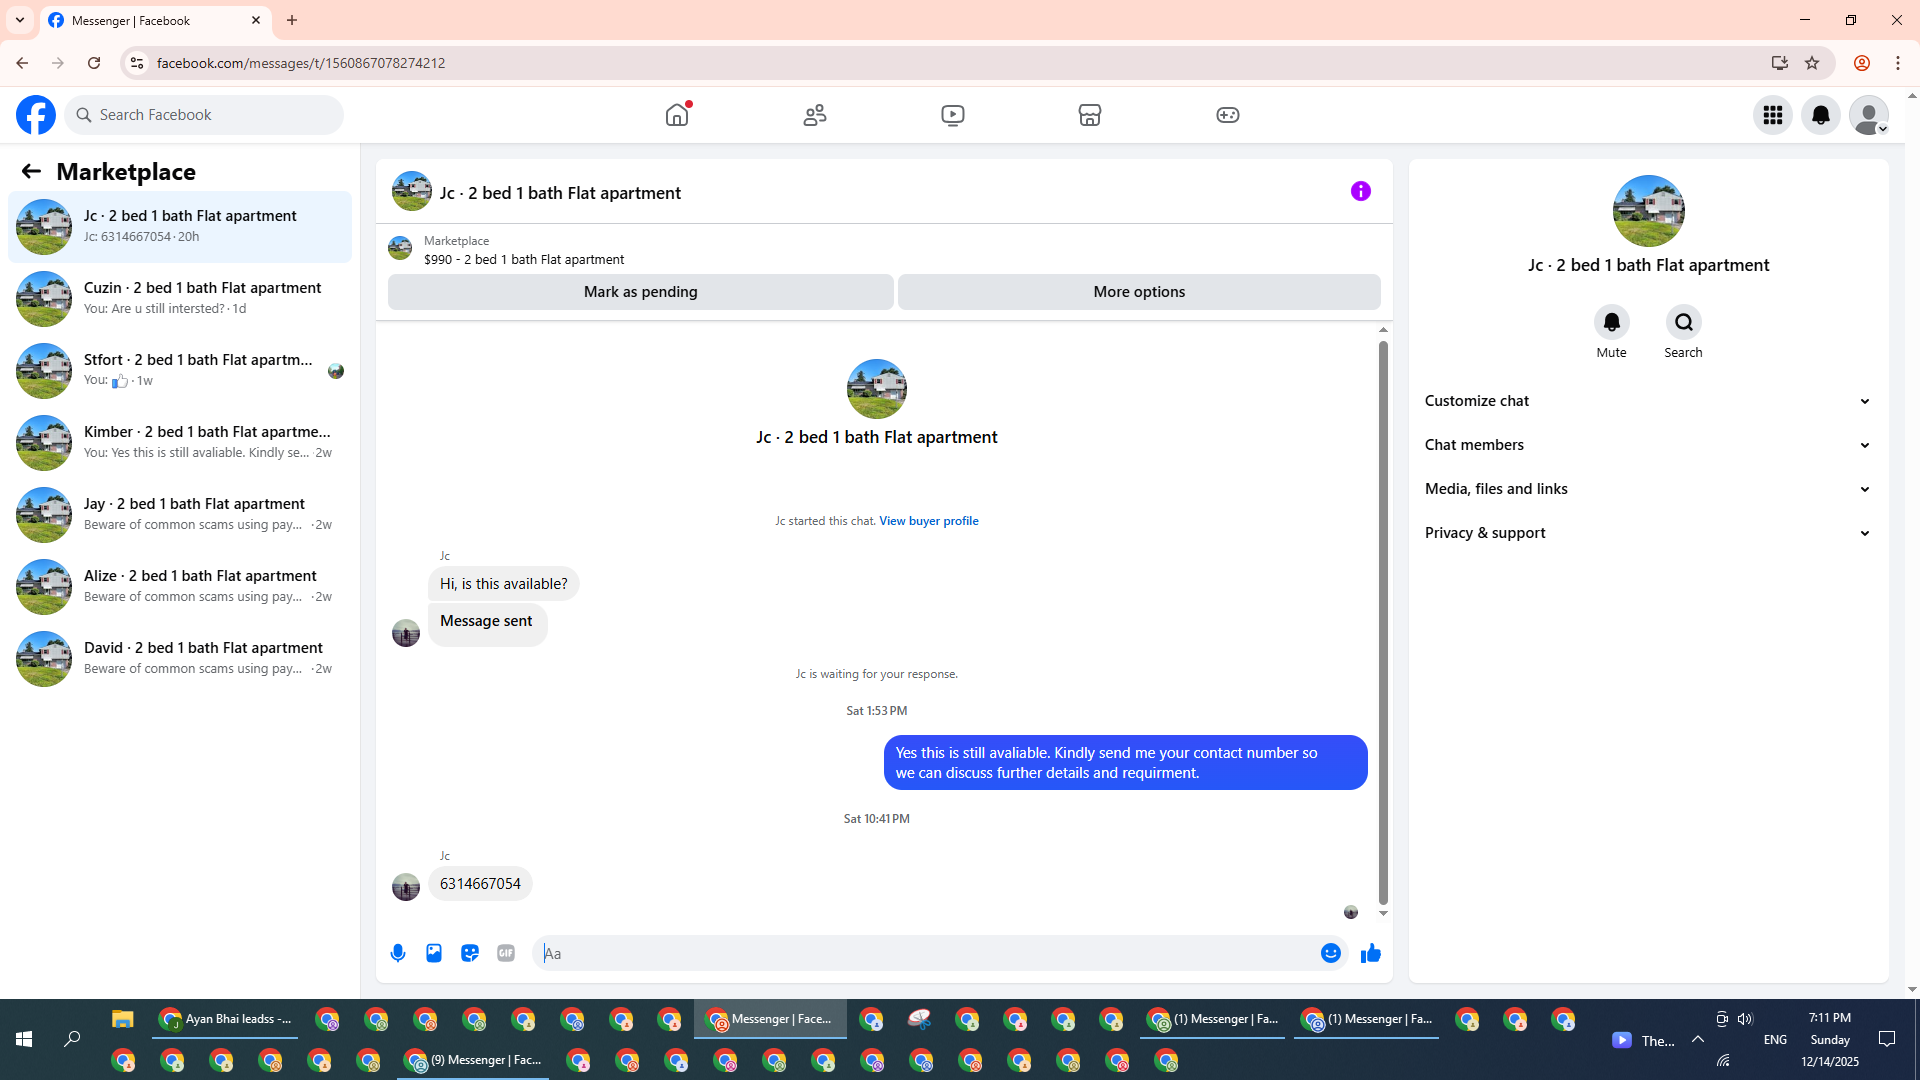1920x1080 pixels.
Task: Send a thumbs-up like
Action: pos(1370,953)
